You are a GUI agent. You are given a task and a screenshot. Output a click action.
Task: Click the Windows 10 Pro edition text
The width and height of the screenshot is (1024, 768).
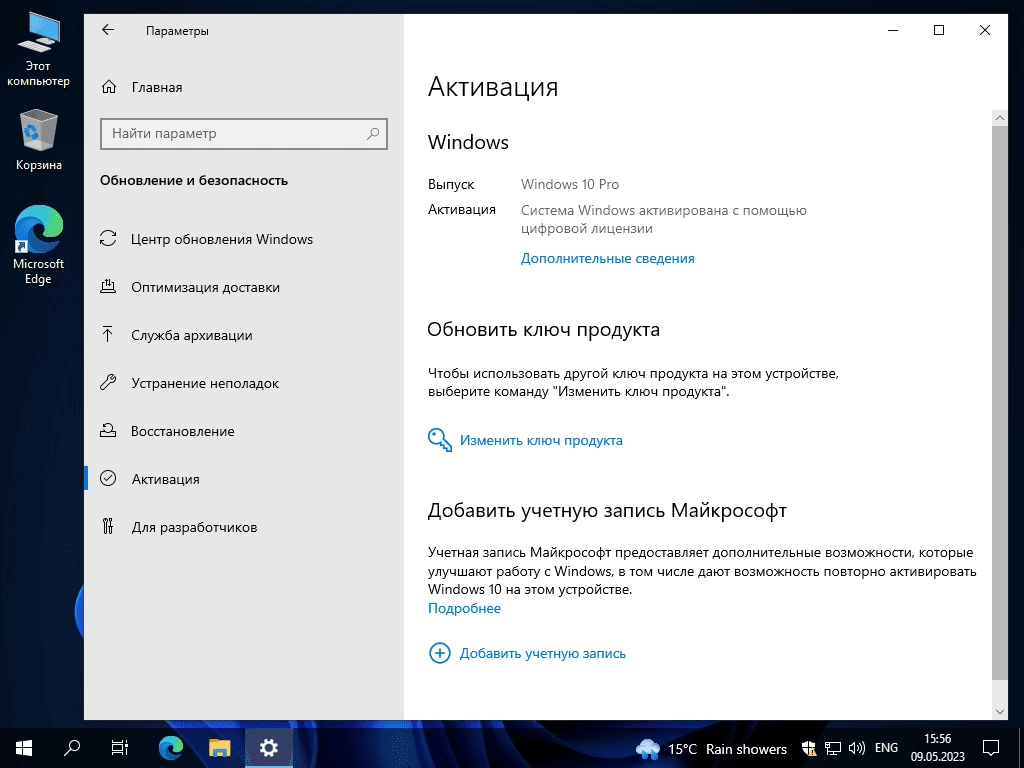[569, 184]
